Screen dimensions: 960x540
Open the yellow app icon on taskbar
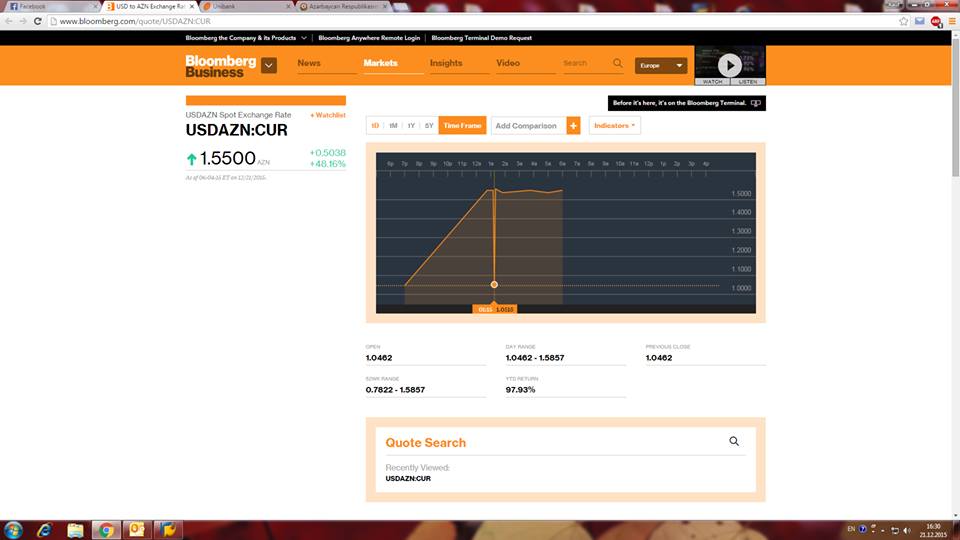click(168, 530)
